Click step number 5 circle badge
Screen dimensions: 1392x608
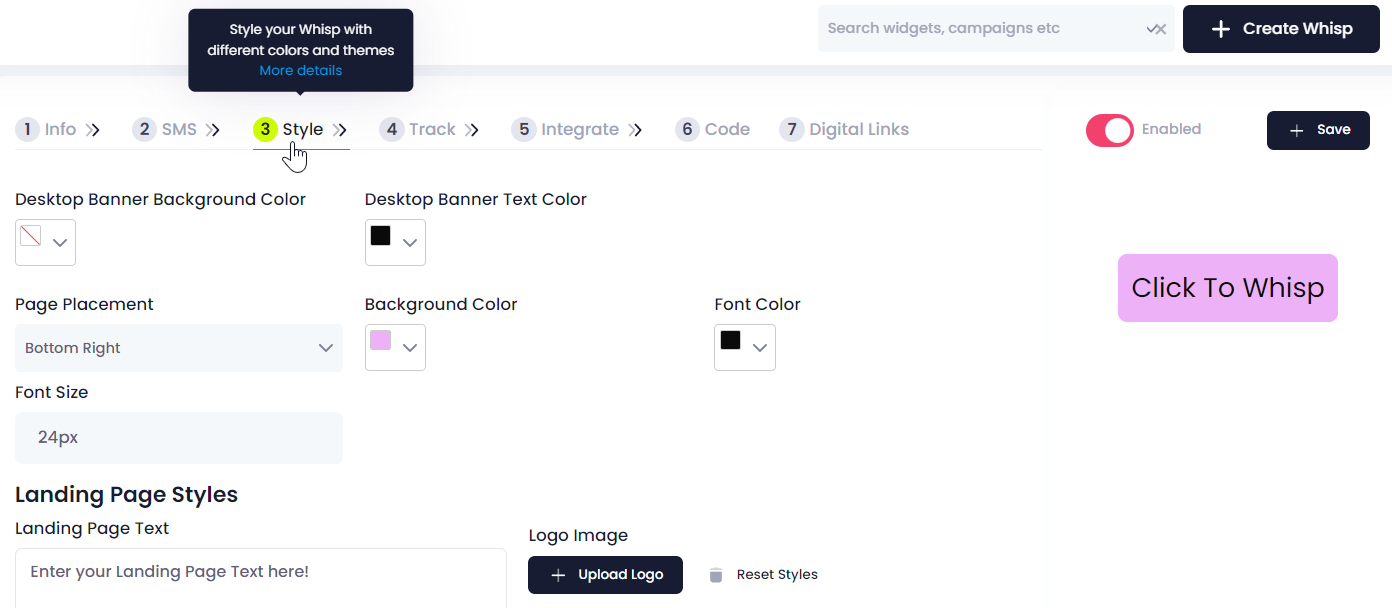[524, 129]
